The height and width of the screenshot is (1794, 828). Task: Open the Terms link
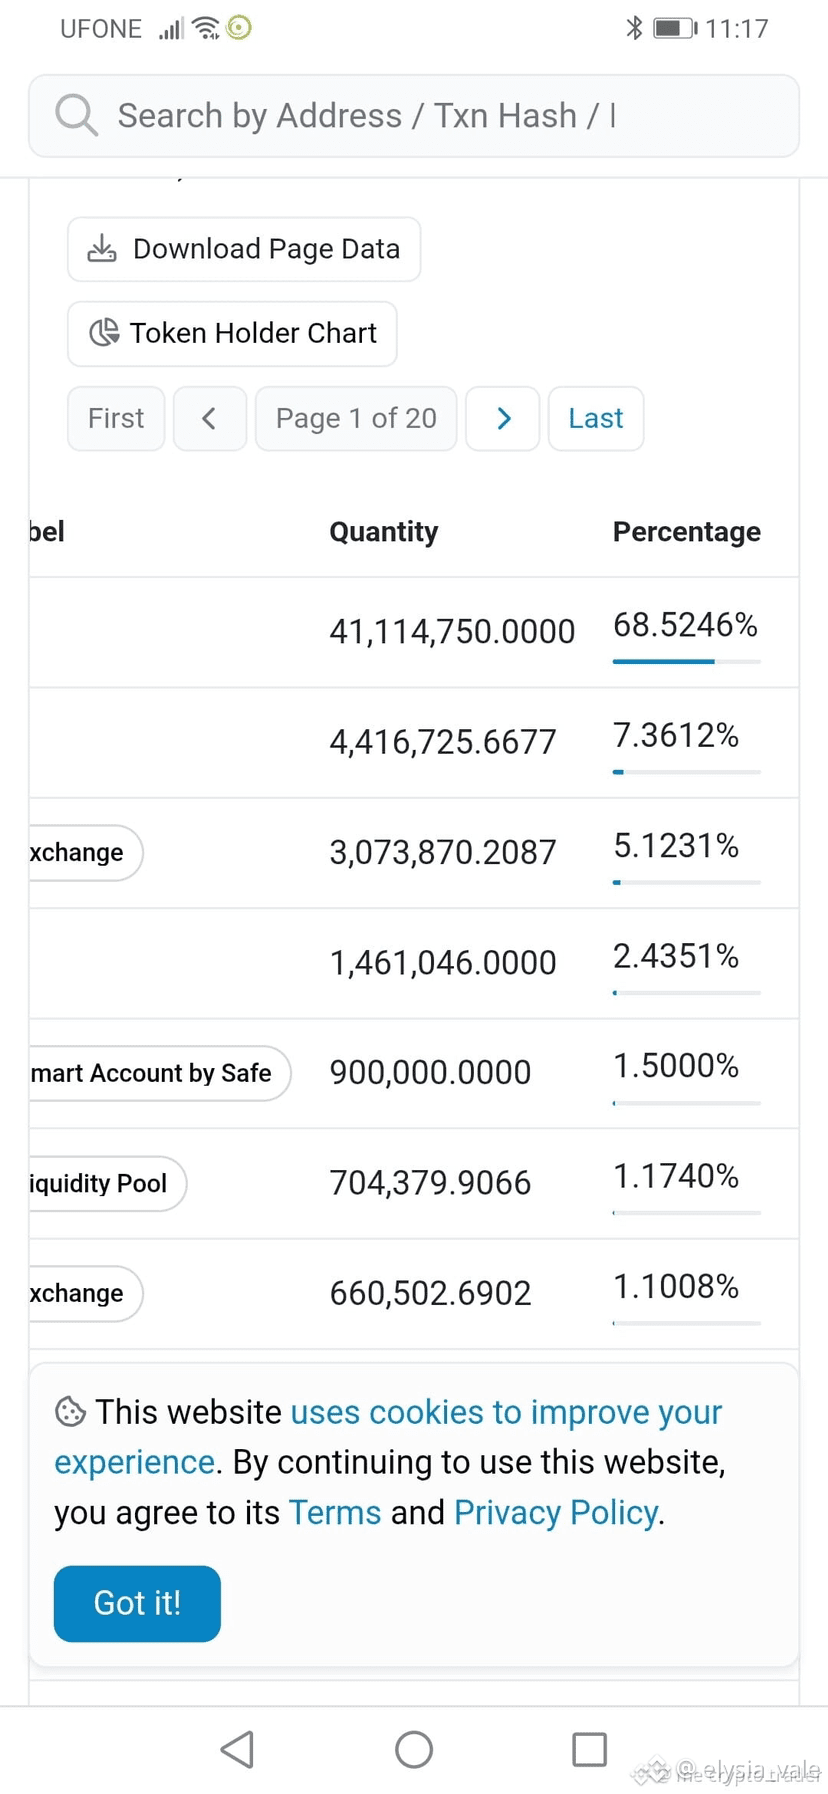pos(335,1512)
